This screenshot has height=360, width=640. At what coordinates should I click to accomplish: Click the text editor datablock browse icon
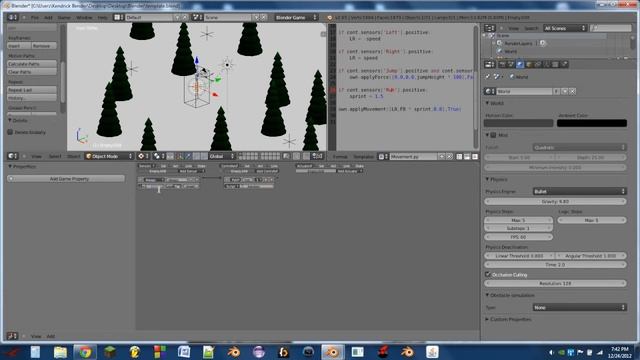pos(383,156)
